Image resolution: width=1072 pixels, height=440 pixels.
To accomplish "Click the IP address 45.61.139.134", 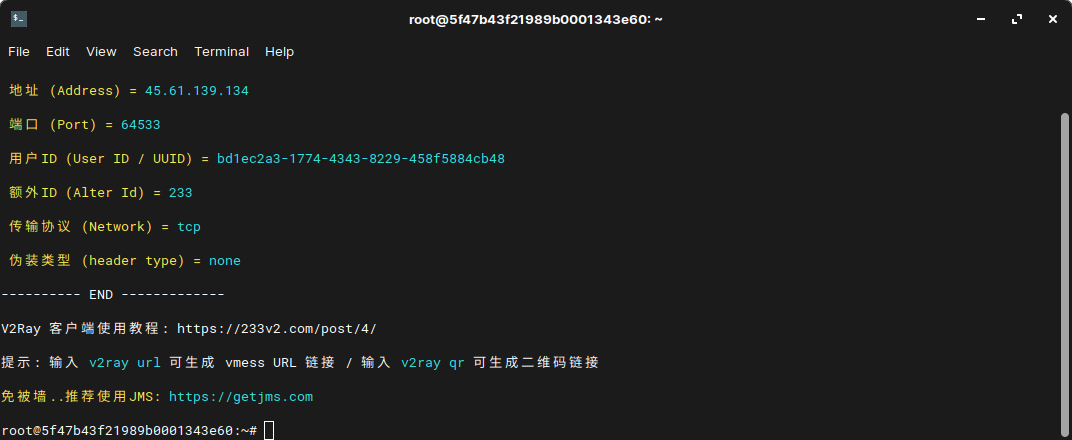I will pos(197,91).
